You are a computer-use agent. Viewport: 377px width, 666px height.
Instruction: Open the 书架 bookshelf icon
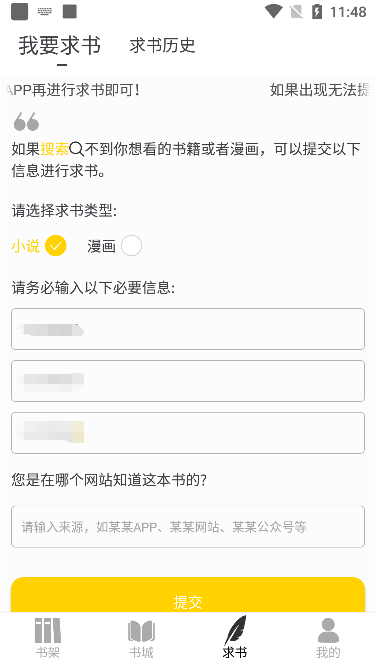click(48, 631)
